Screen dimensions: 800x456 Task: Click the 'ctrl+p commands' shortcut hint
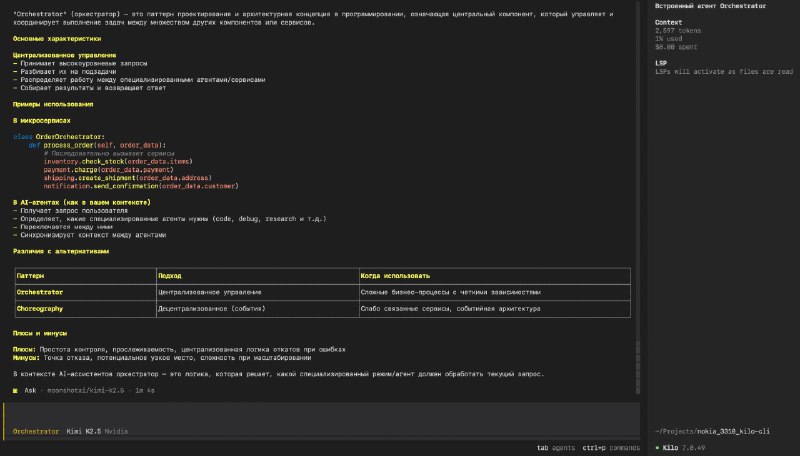pos(611,448)
